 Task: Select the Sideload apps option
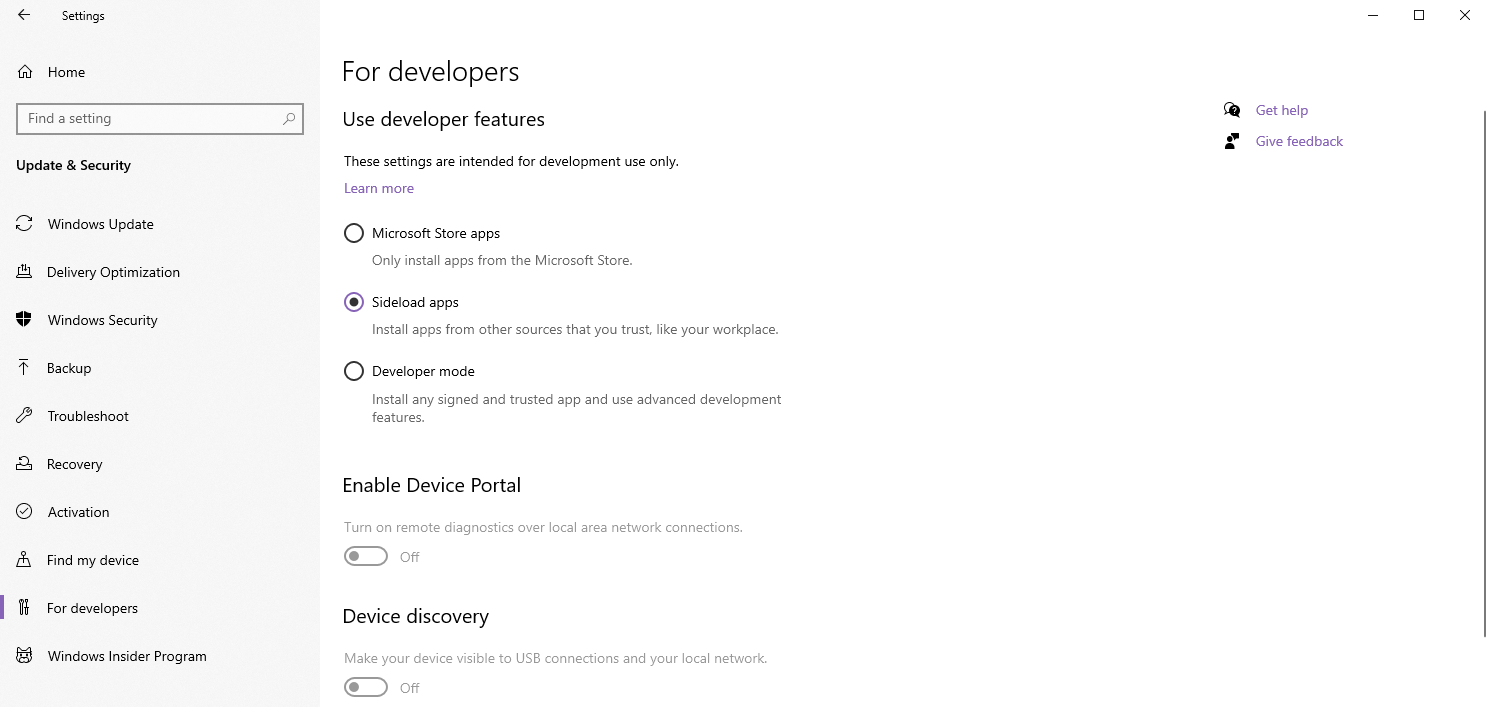pyautogui.click(x=353, y=302)
